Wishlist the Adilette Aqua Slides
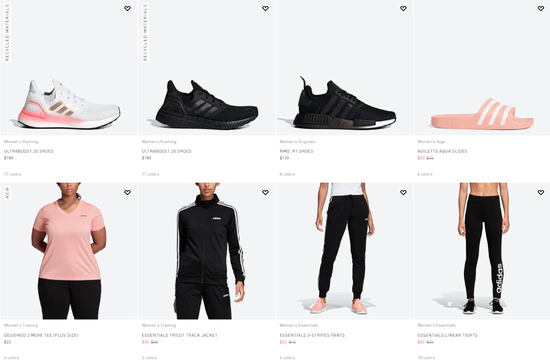 (x=541, y=8)
